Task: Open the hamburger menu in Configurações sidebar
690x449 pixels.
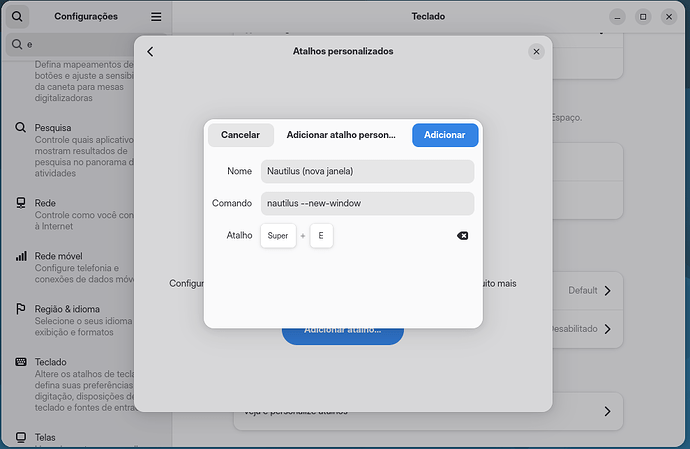Action: (156, 17)
